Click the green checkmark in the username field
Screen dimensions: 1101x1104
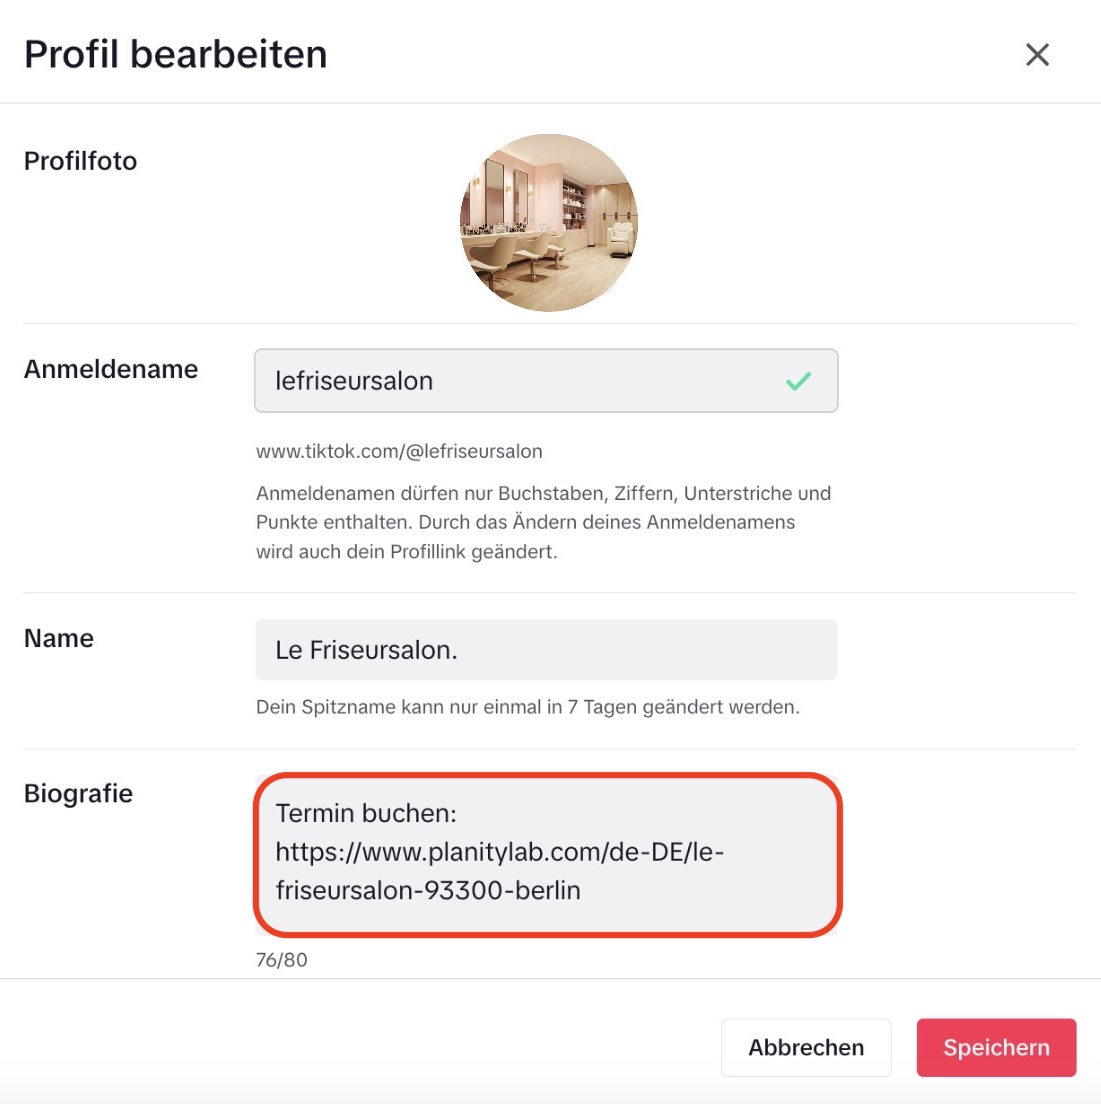click(798, 381)
